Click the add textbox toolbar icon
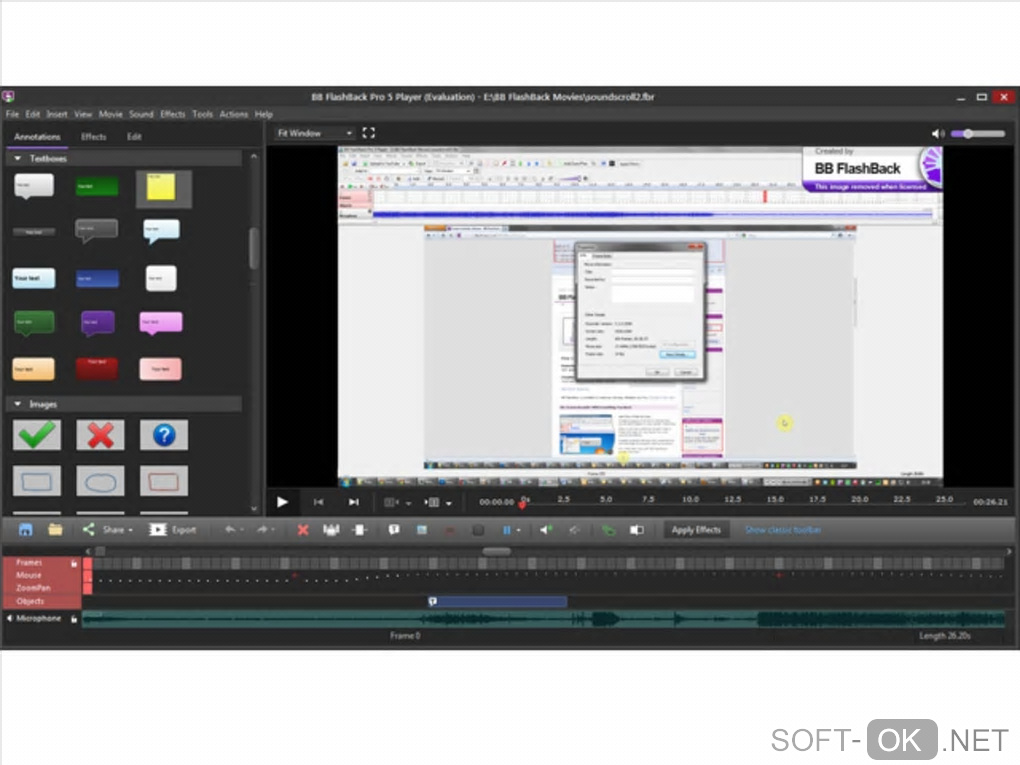Image resolution: width=1020 pixels, height=765 pixels. click(394, 530)
